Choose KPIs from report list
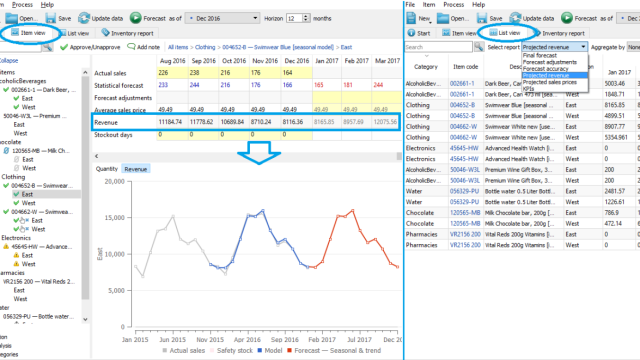Image resolution: width=640 pixels, height=360 pixels. tap(528, 89)
